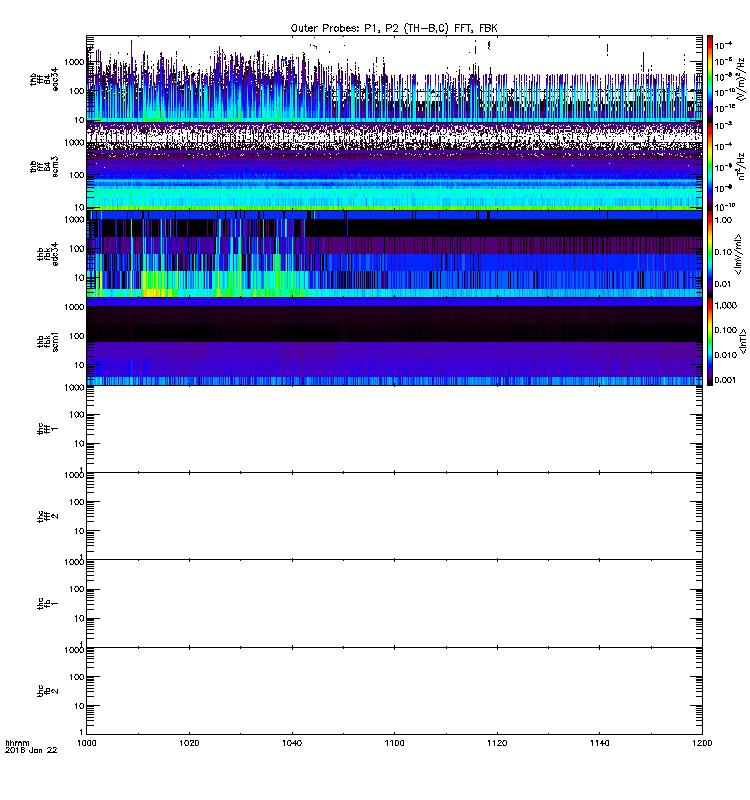Screen dimensions: 750x800
Task: Click the thc fb 1 axis label
Action: [47, 603]
